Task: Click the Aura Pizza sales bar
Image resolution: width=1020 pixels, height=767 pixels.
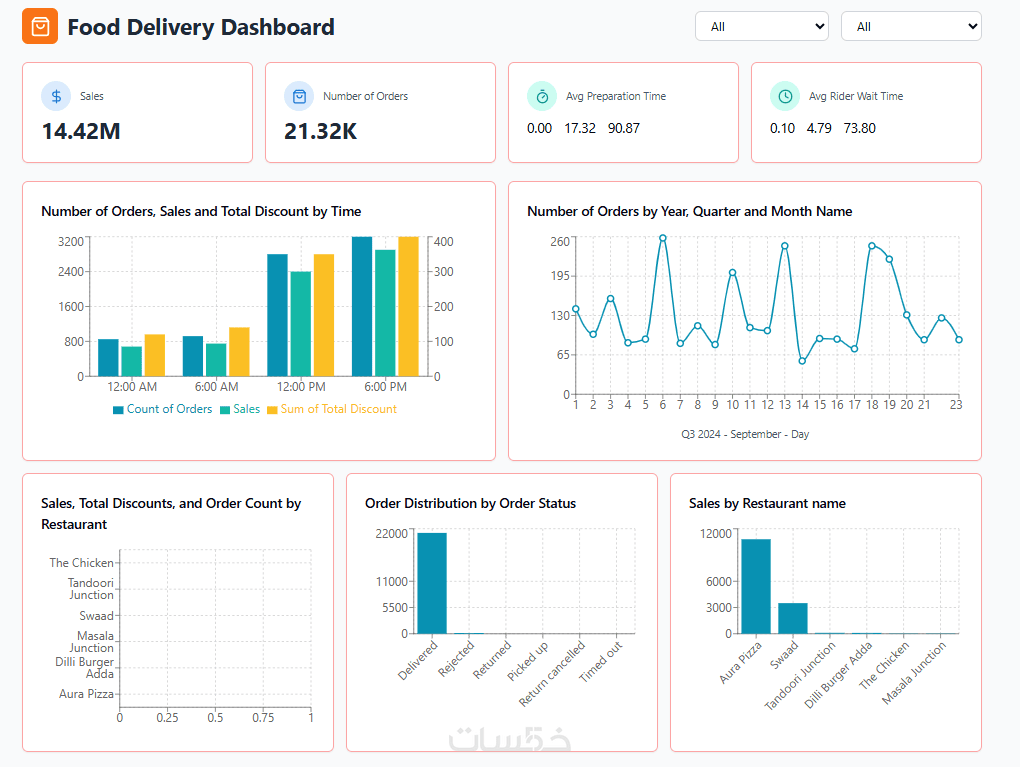Action: click(x=756, y=586)
